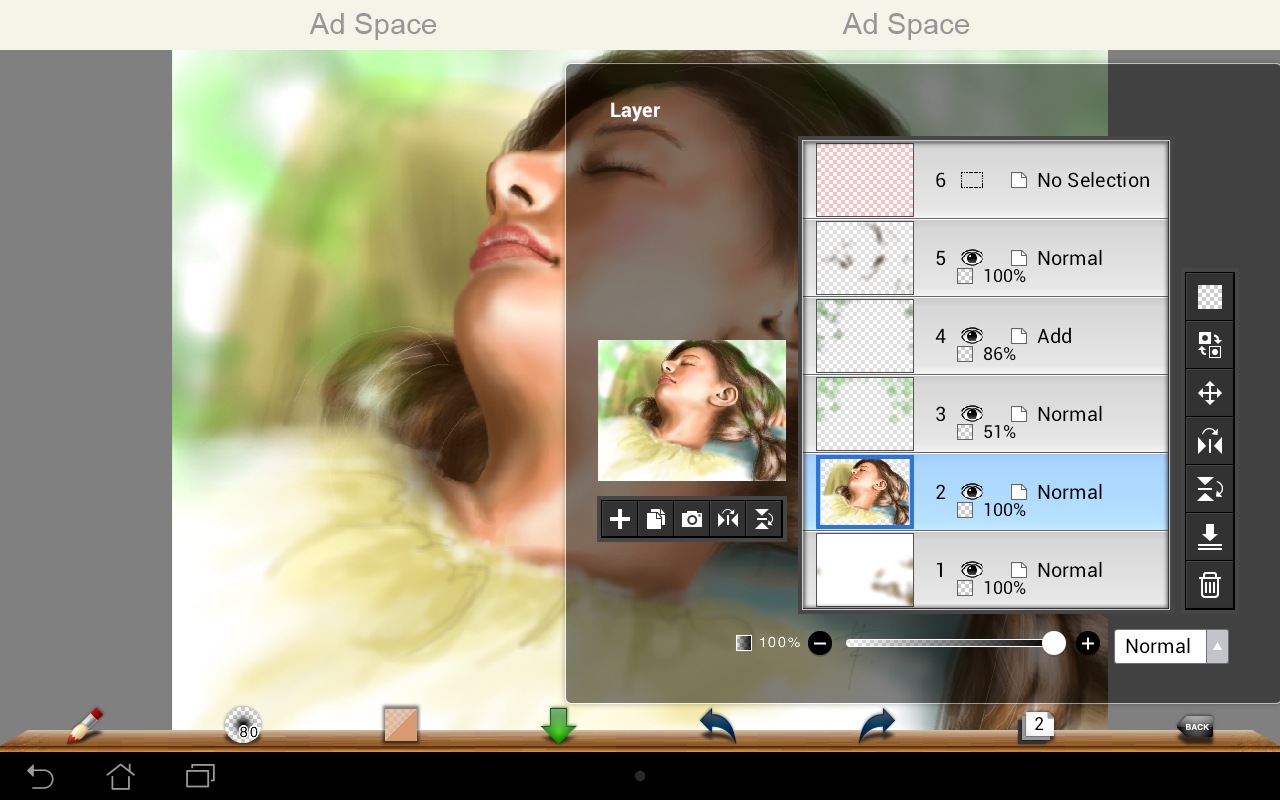Open the skin-tone color swatch
The image size is (1280, 800).
pyautogui.click(x=401, y=724)
